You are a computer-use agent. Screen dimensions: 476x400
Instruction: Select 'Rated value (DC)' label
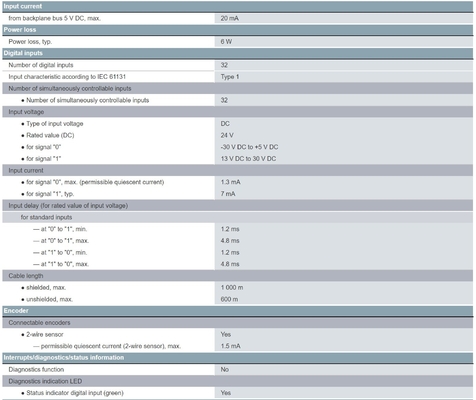(x=50, y=135)
